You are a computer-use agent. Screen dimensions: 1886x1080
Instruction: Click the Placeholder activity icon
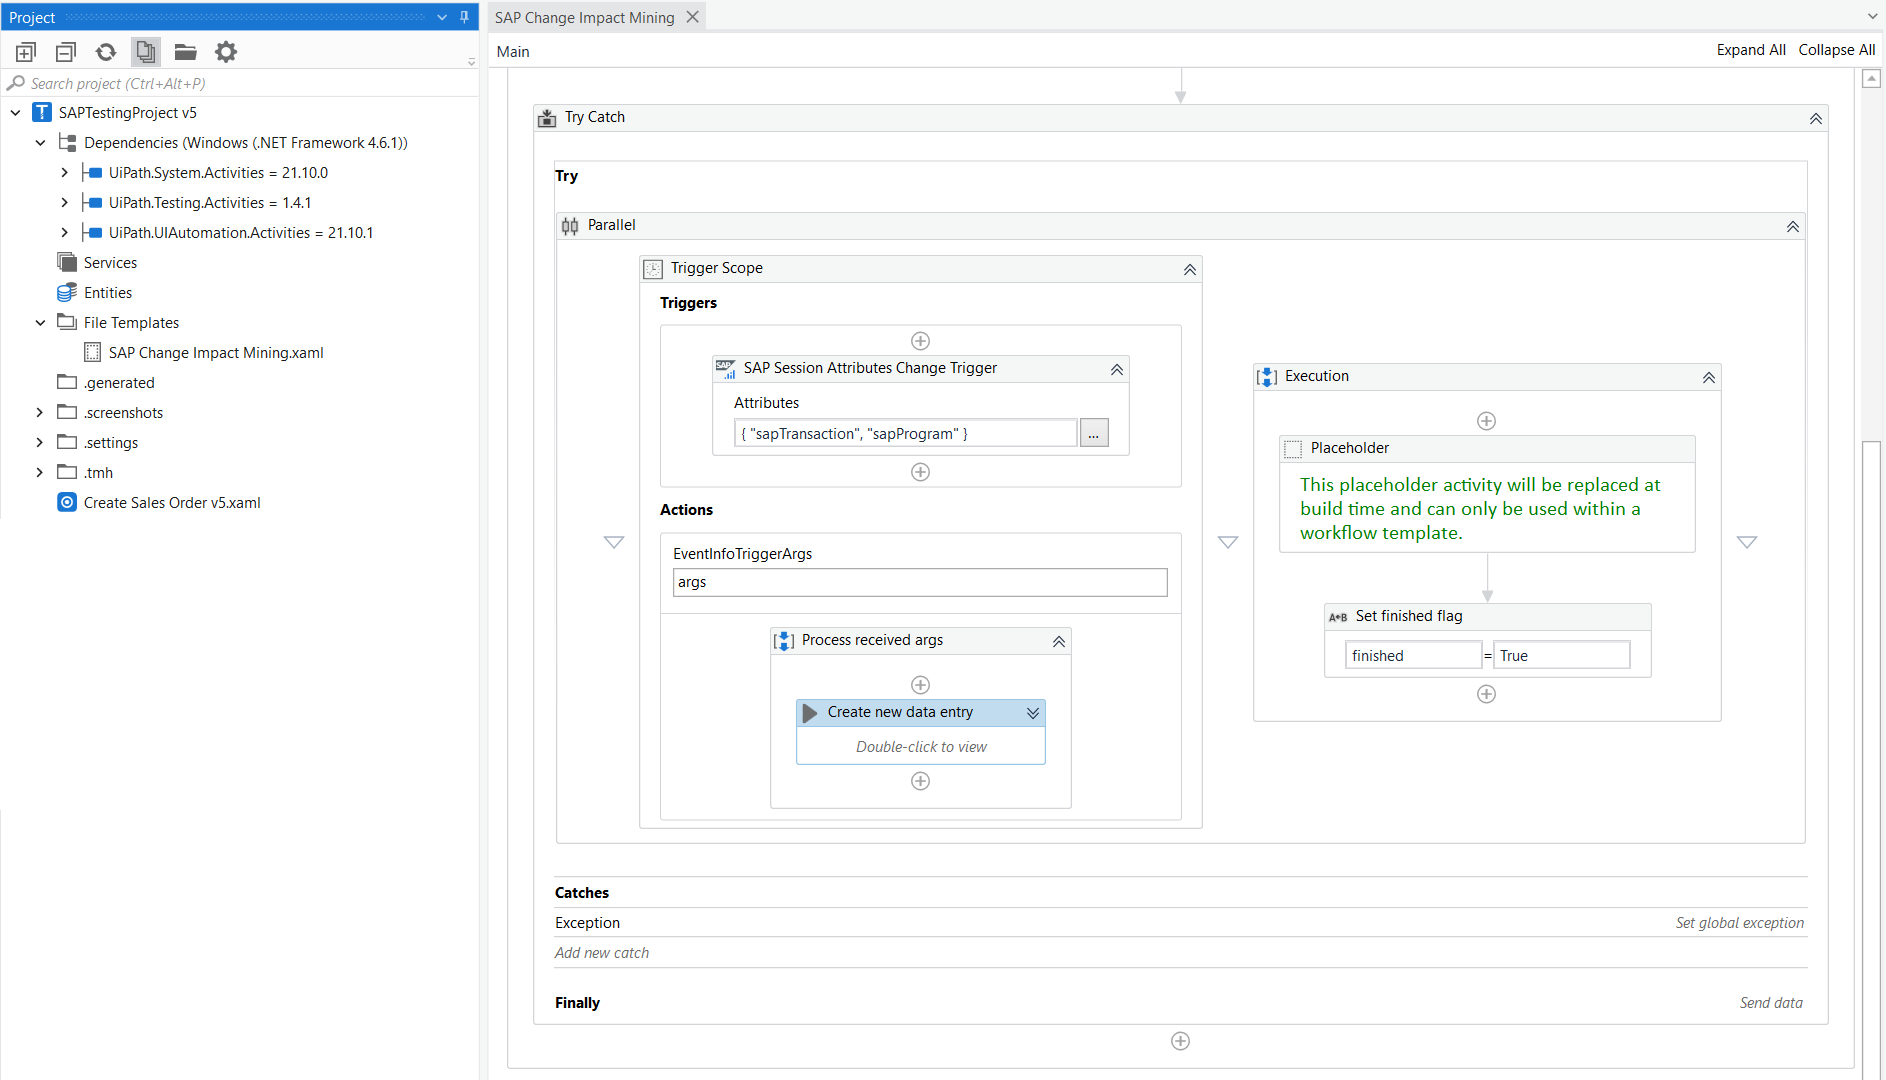(1293, 449)
